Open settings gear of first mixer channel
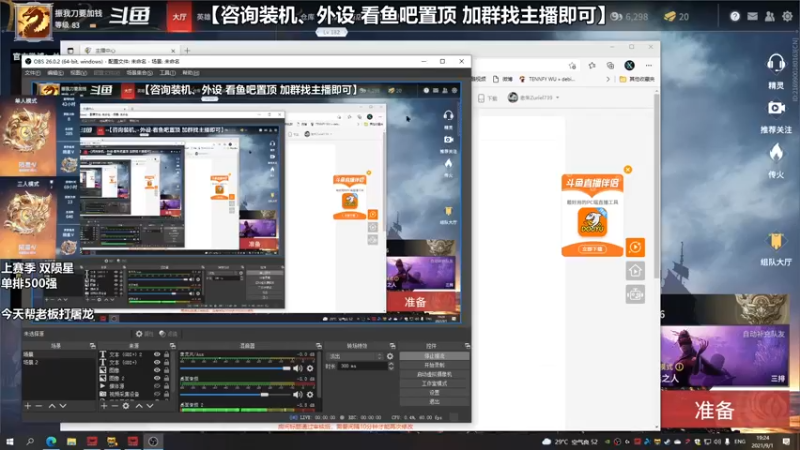800x450 pixels. coord(310,368)
